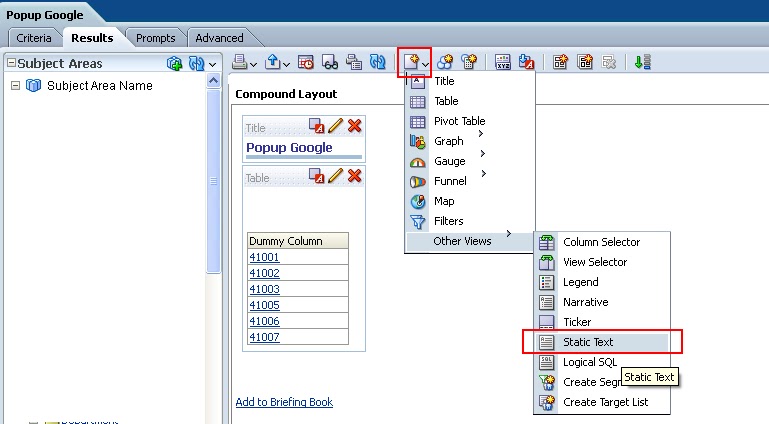
Task: Open the Prompts tab
Action: [x=155, y=38]
